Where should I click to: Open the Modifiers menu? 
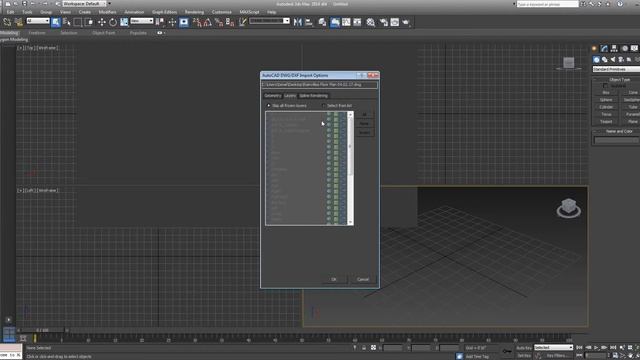pyautogui.click(x=107, y=12)
